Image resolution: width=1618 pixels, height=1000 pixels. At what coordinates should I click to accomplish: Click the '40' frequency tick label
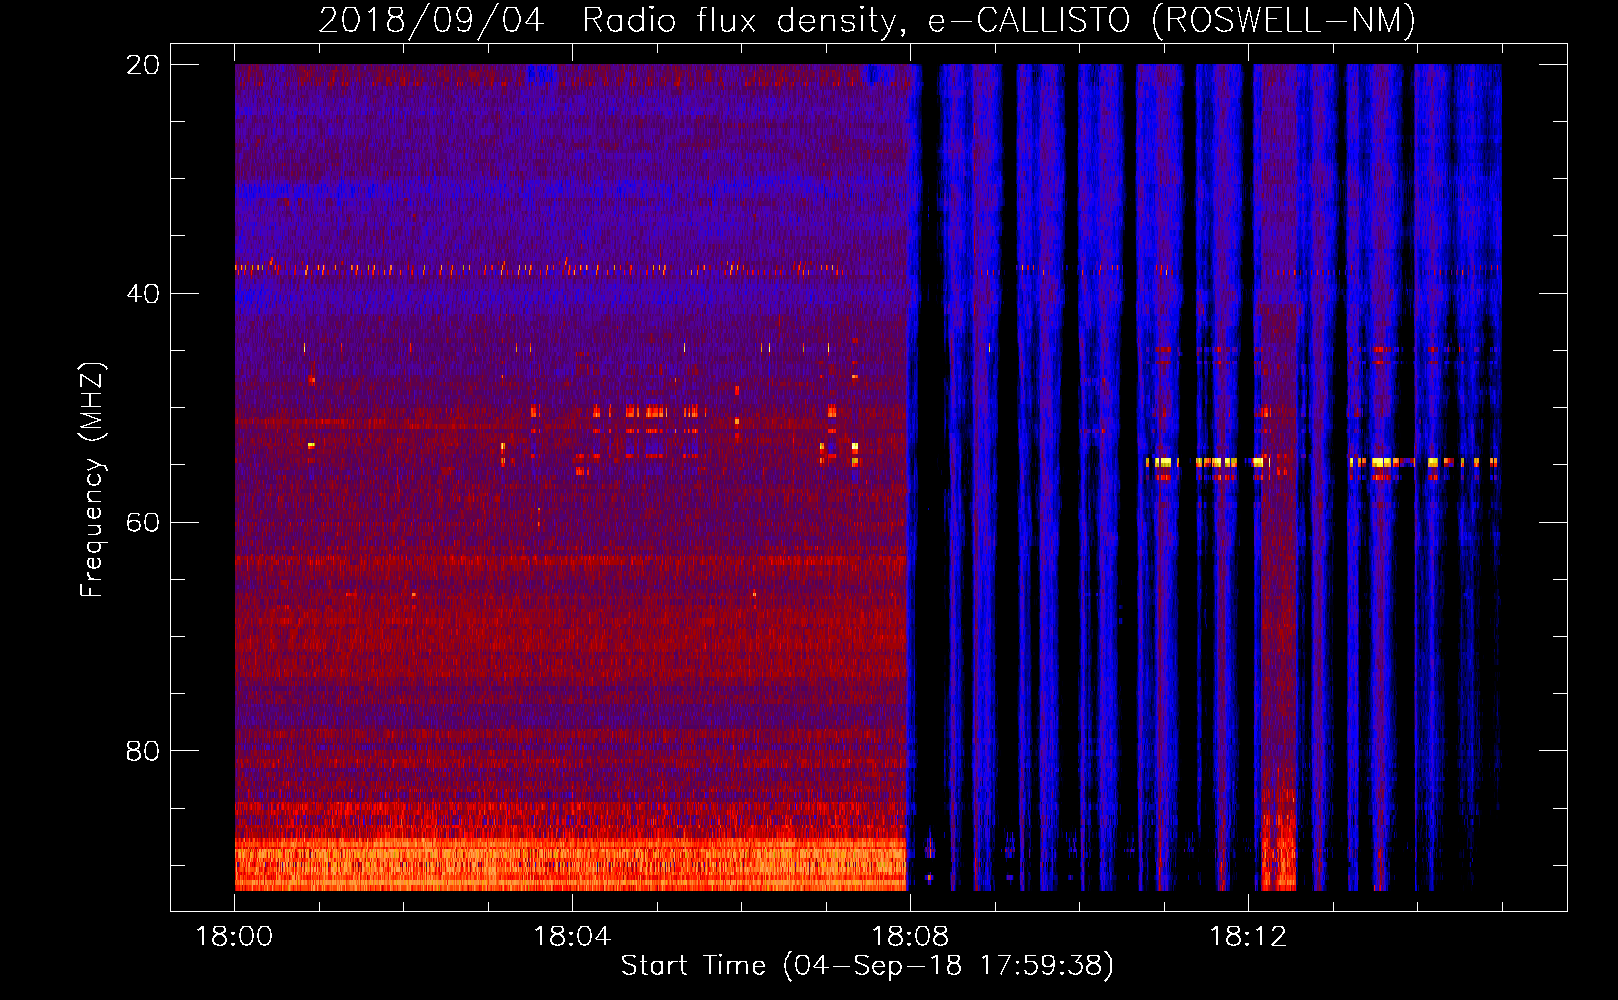pos(143,294)
